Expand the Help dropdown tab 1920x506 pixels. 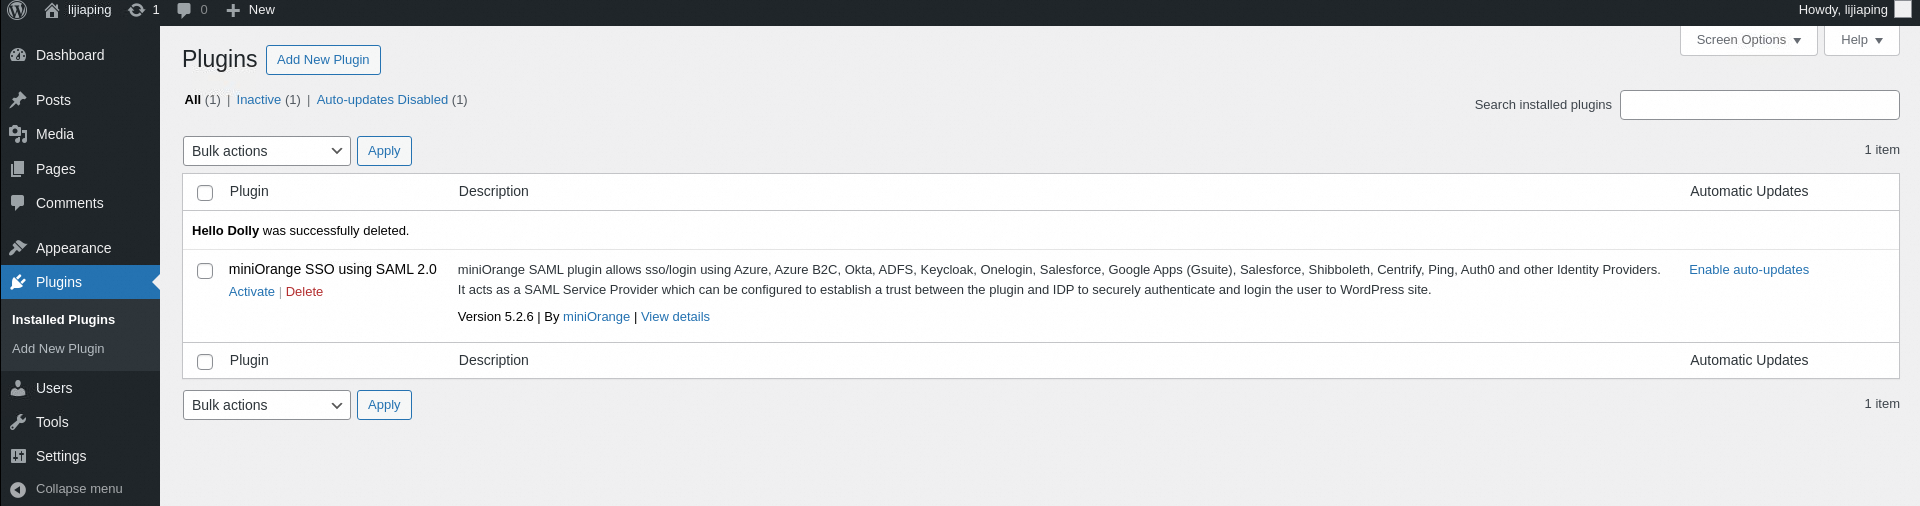[x=1861, y=40]
